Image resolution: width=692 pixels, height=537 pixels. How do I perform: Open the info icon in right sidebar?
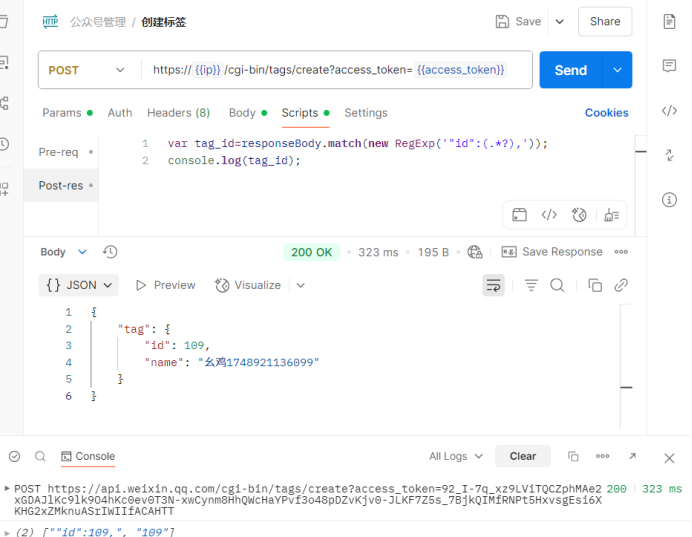[x=669, y=199]
